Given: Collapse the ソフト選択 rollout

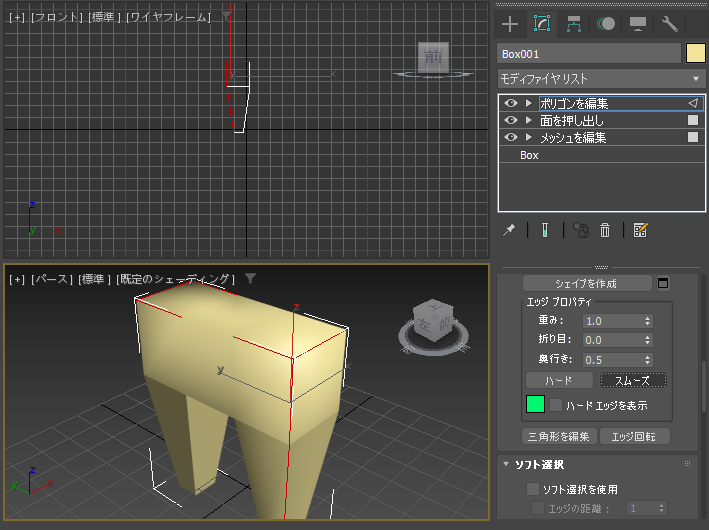Looking at the screenshot, I should (506, 464).
